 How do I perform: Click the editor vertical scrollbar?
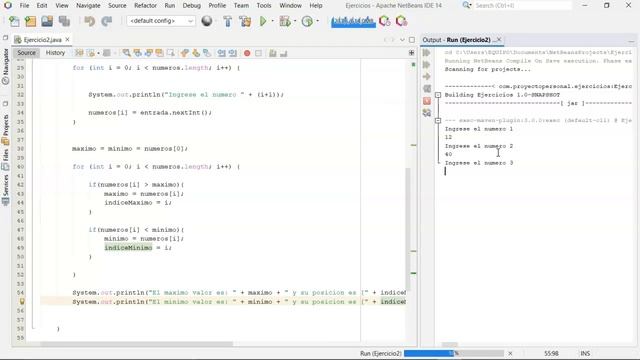407,229
